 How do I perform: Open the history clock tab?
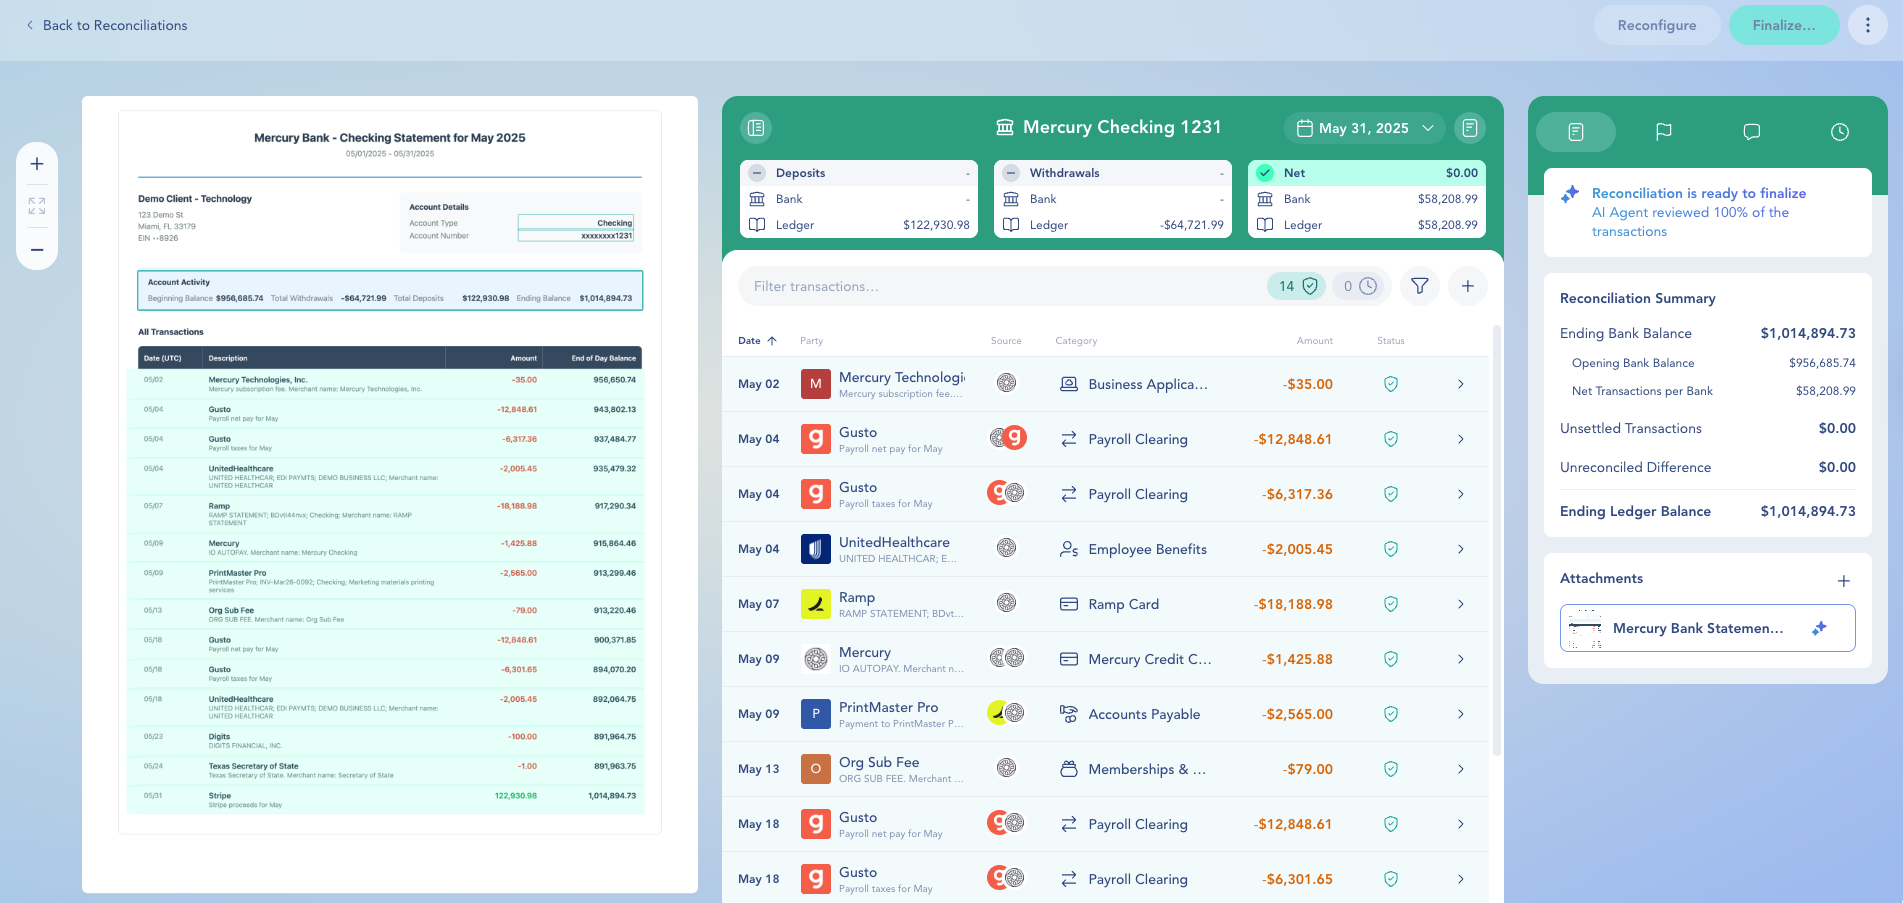[x=1839, y=132]
